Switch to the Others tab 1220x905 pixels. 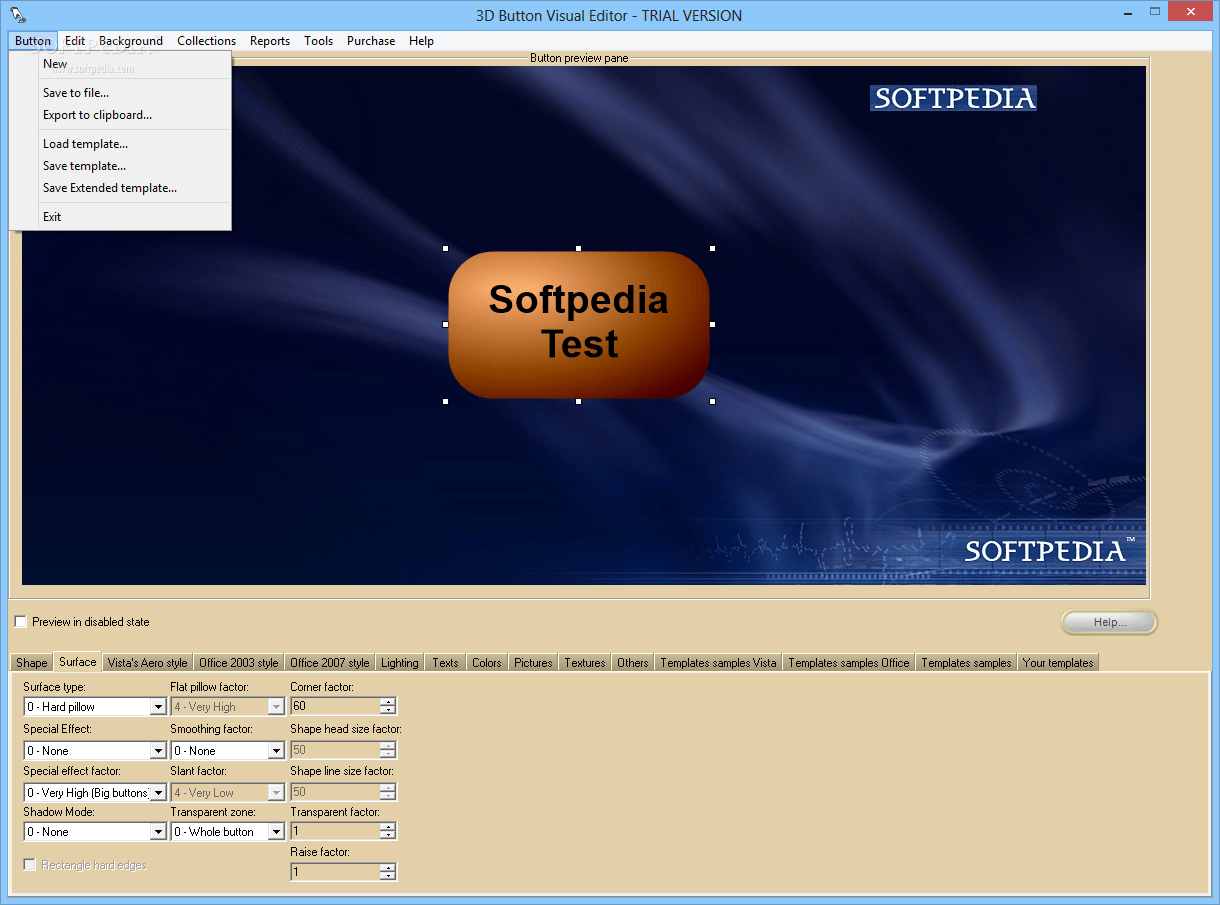coord(632,663)
